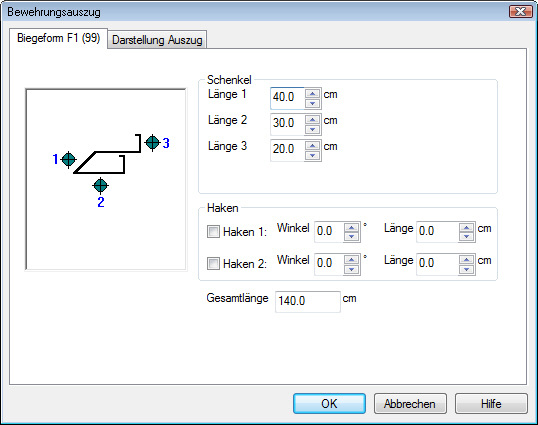
Task: Open the Hilfe button
Action: point(491,404)
